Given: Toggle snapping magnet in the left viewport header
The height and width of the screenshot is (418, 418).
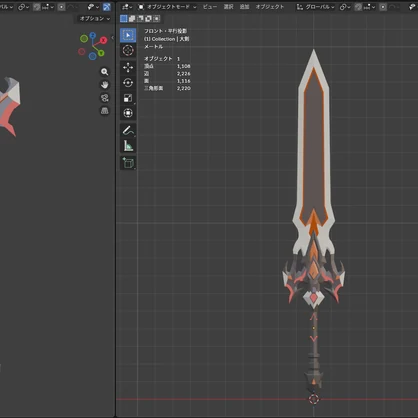Looking at the screenshot, I should click(x=37, y=7).
